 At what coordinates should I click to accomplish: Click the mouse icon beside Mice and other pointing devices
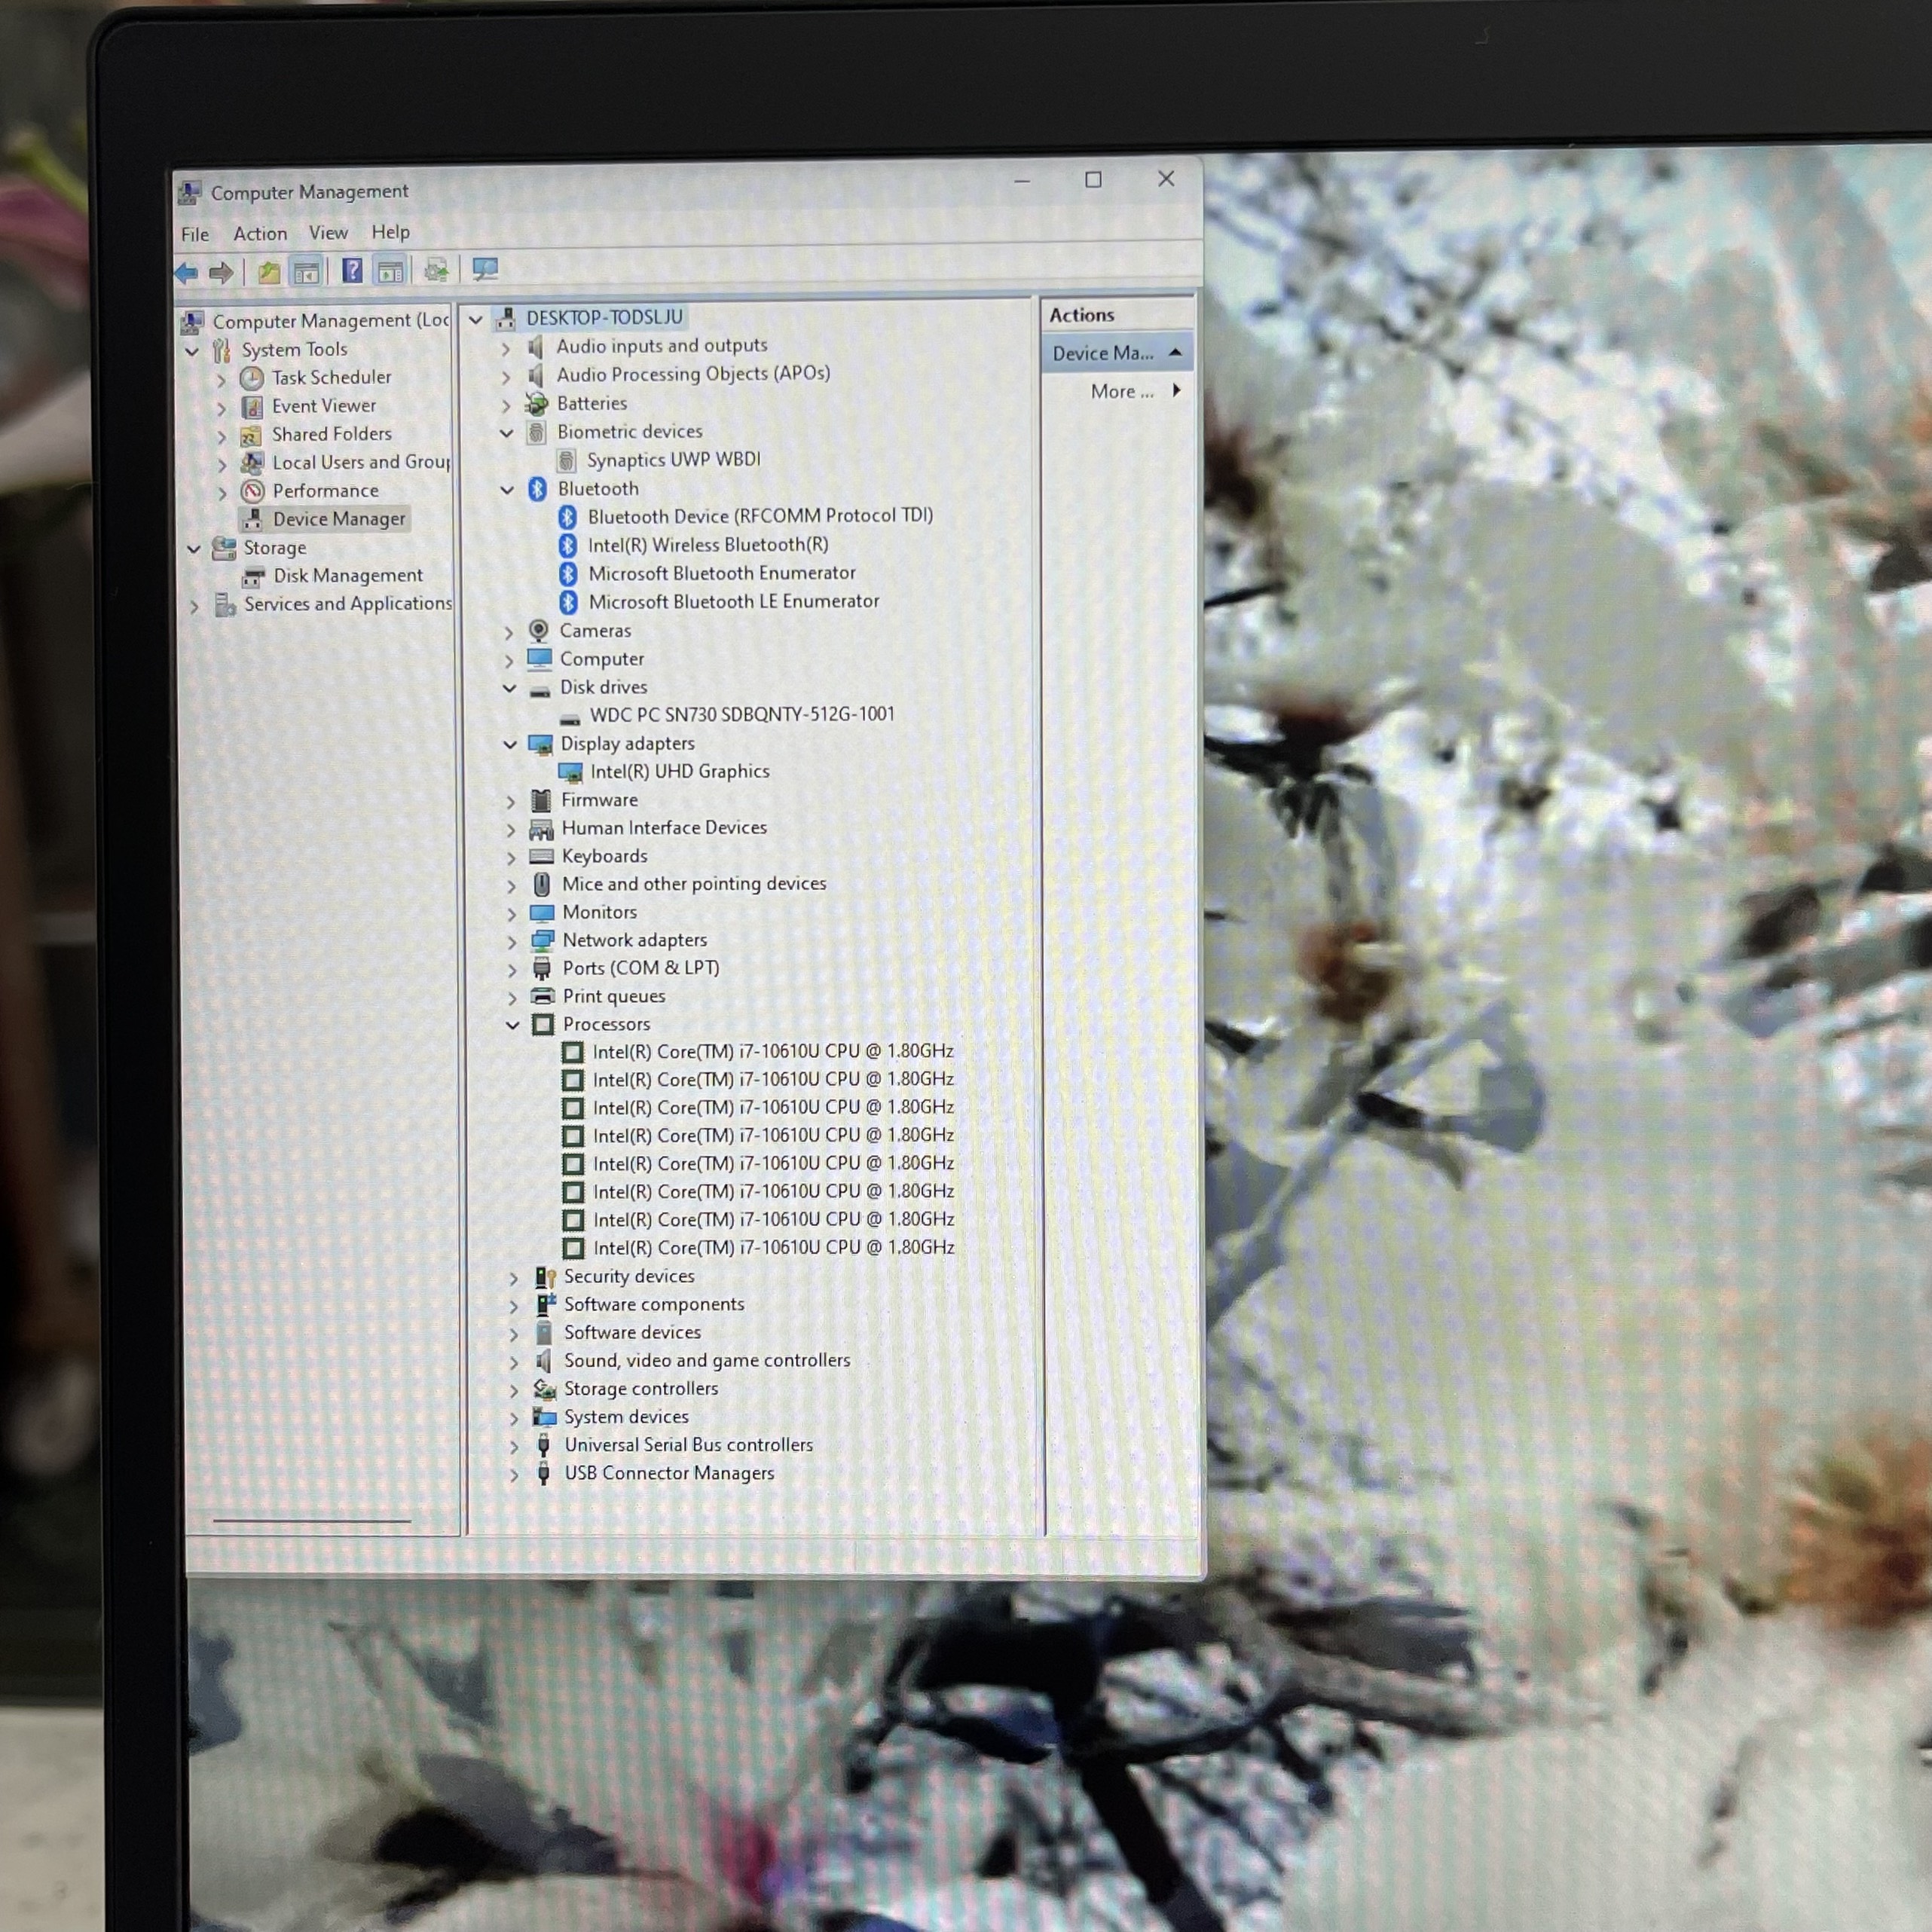click(541, 884)
